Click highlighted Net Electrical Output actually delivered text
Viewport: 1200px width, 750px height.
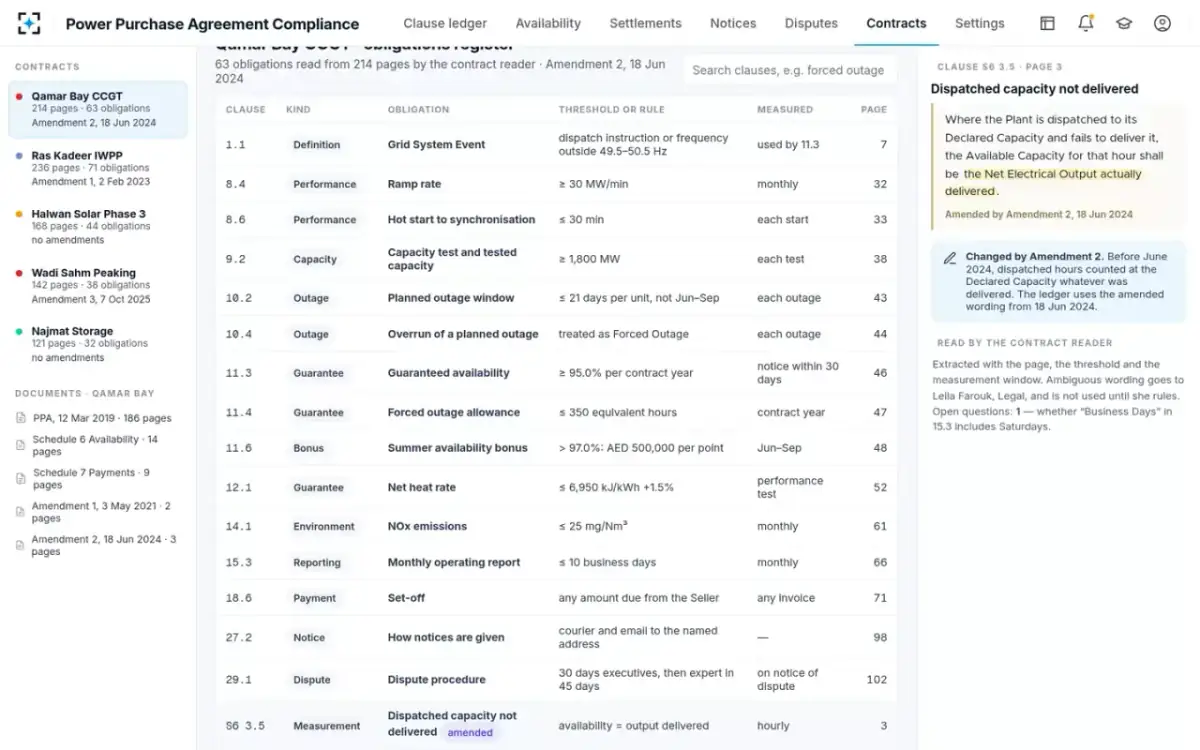(x=1045, y=182)
